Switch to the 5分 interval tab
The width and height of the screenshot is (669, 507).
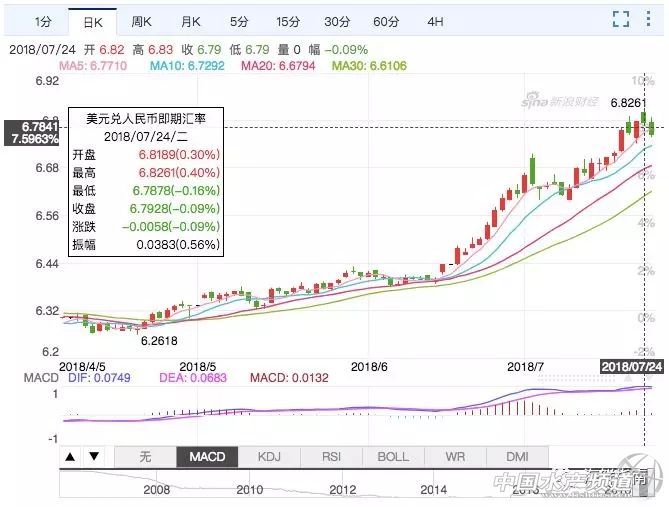pos(239,20)
